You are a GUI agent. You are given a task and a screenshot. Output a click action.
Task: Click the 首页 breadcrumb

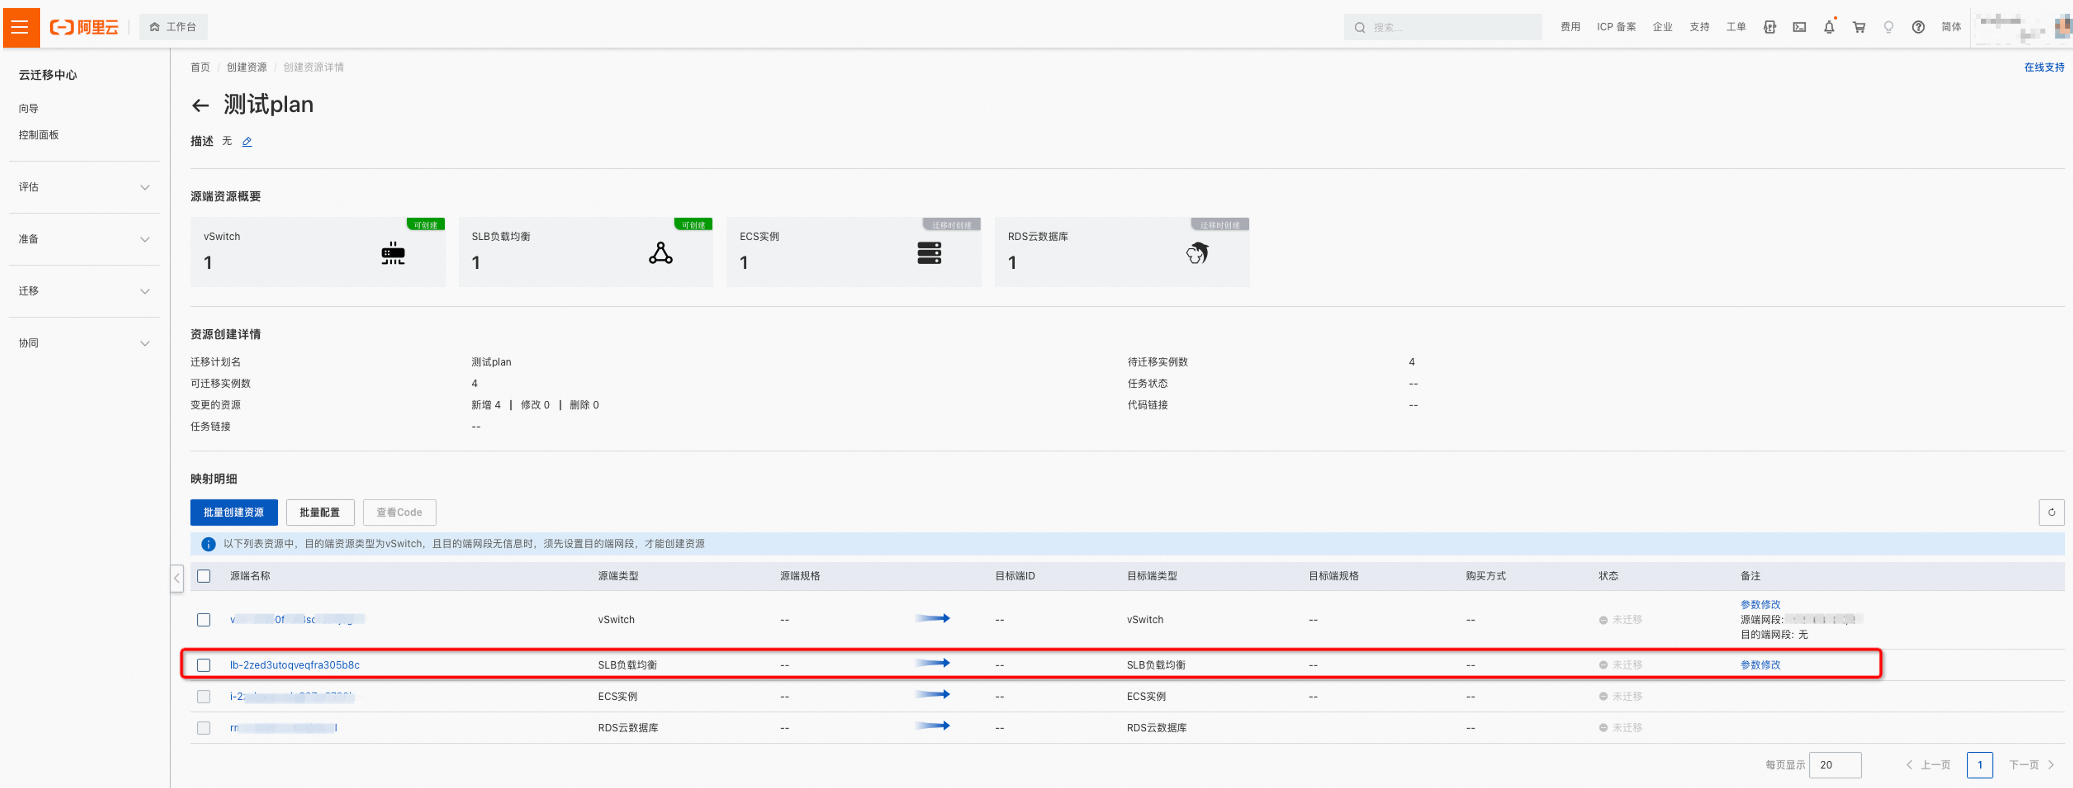(200, 67)
